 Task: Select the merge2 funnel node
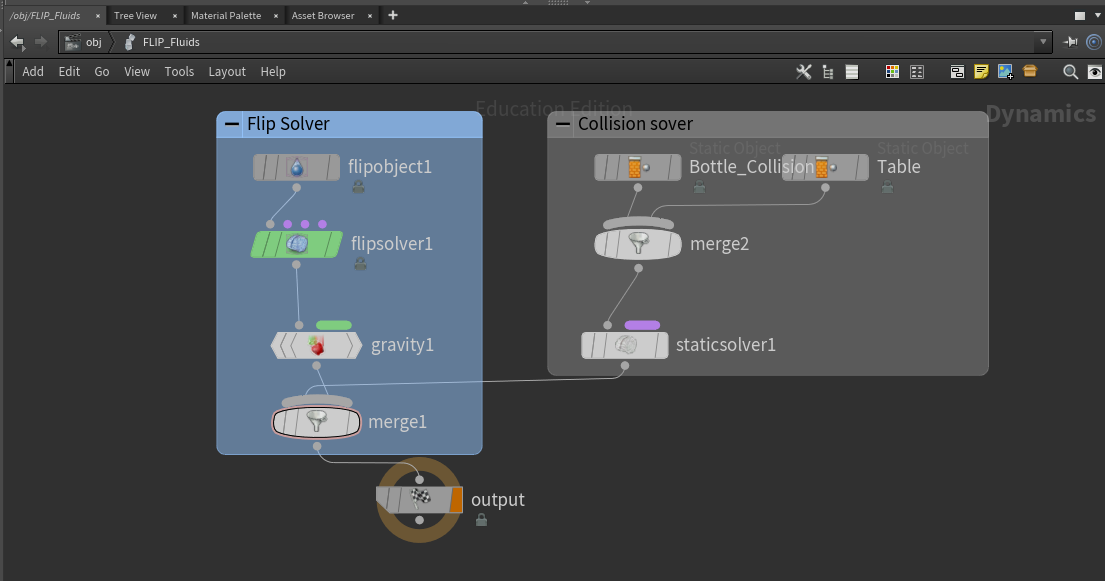(638, 245)
